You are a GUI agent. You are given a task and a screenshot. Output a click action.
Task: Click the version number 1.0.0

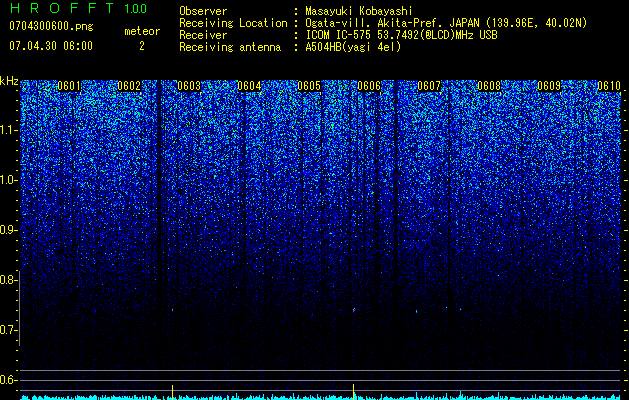coord(135,8)
